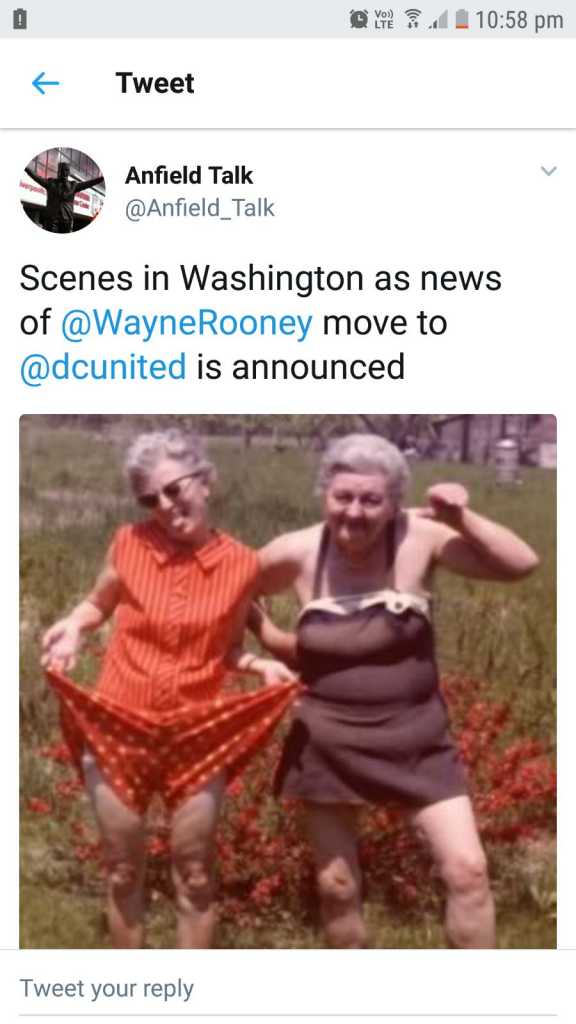
Task: Tap the tweet text 'Scenes in Washington'
Action: [x=193, y=280]
